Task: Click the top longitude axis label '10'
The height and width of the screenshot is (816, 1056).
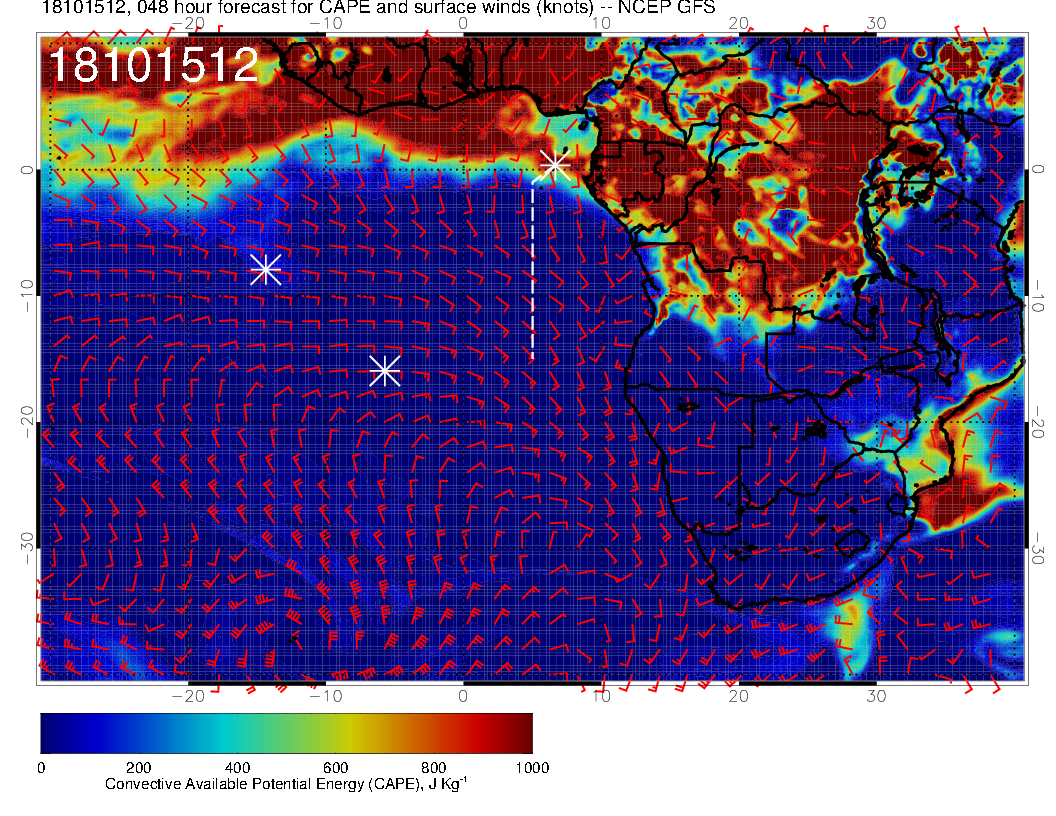Action: tap(601, 24)
